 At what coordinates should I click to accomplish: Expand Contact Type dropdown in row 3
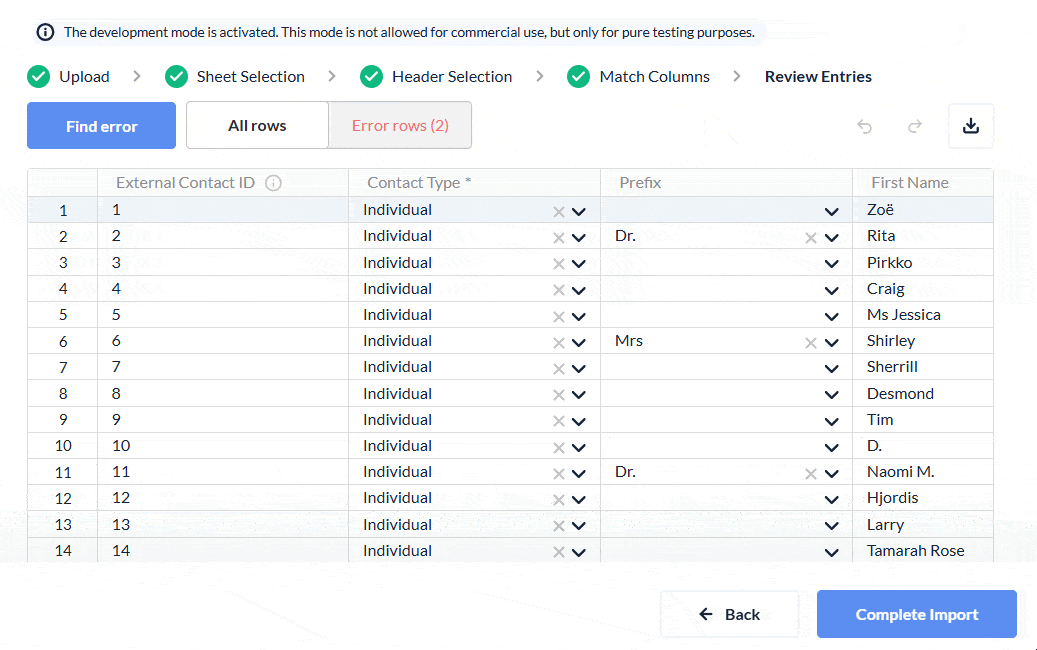coord(578,264)
